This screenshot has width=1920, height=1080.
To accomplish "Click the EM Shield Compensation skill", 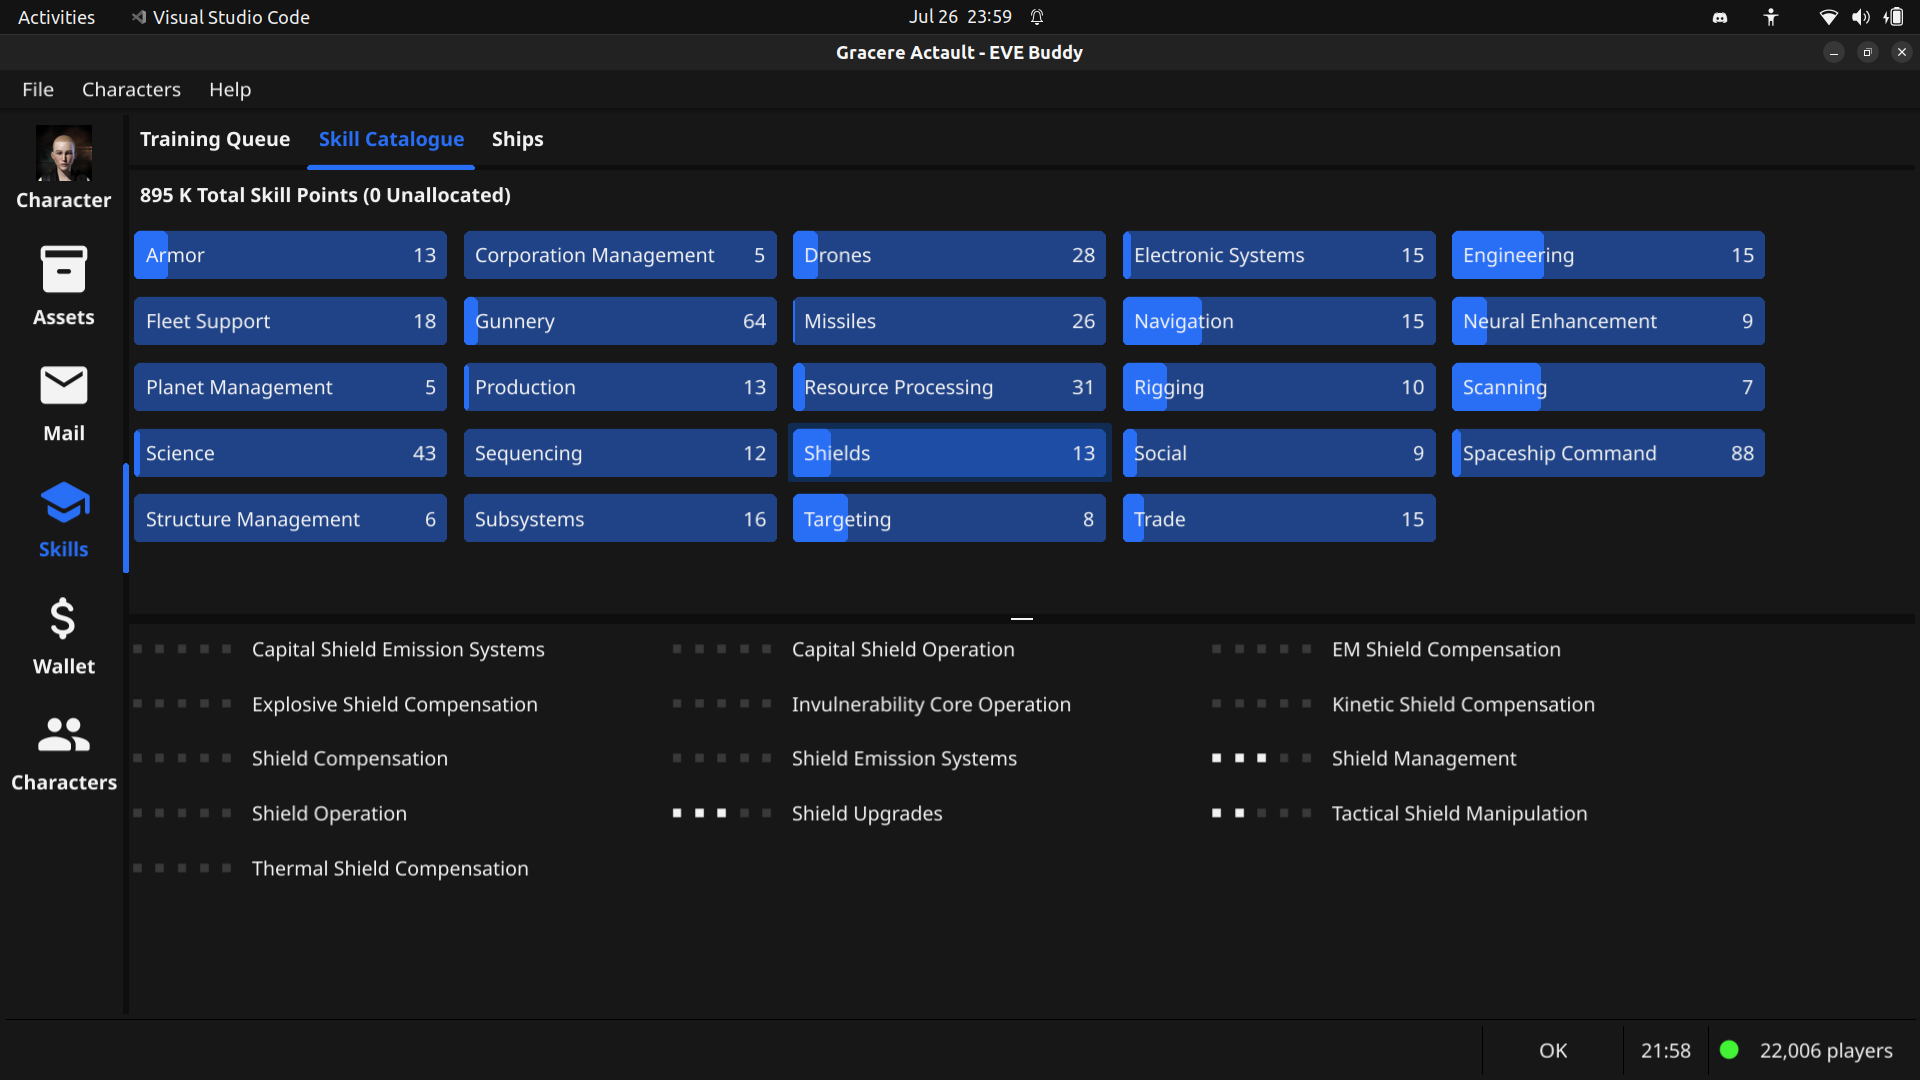I will pos(1446,649).
